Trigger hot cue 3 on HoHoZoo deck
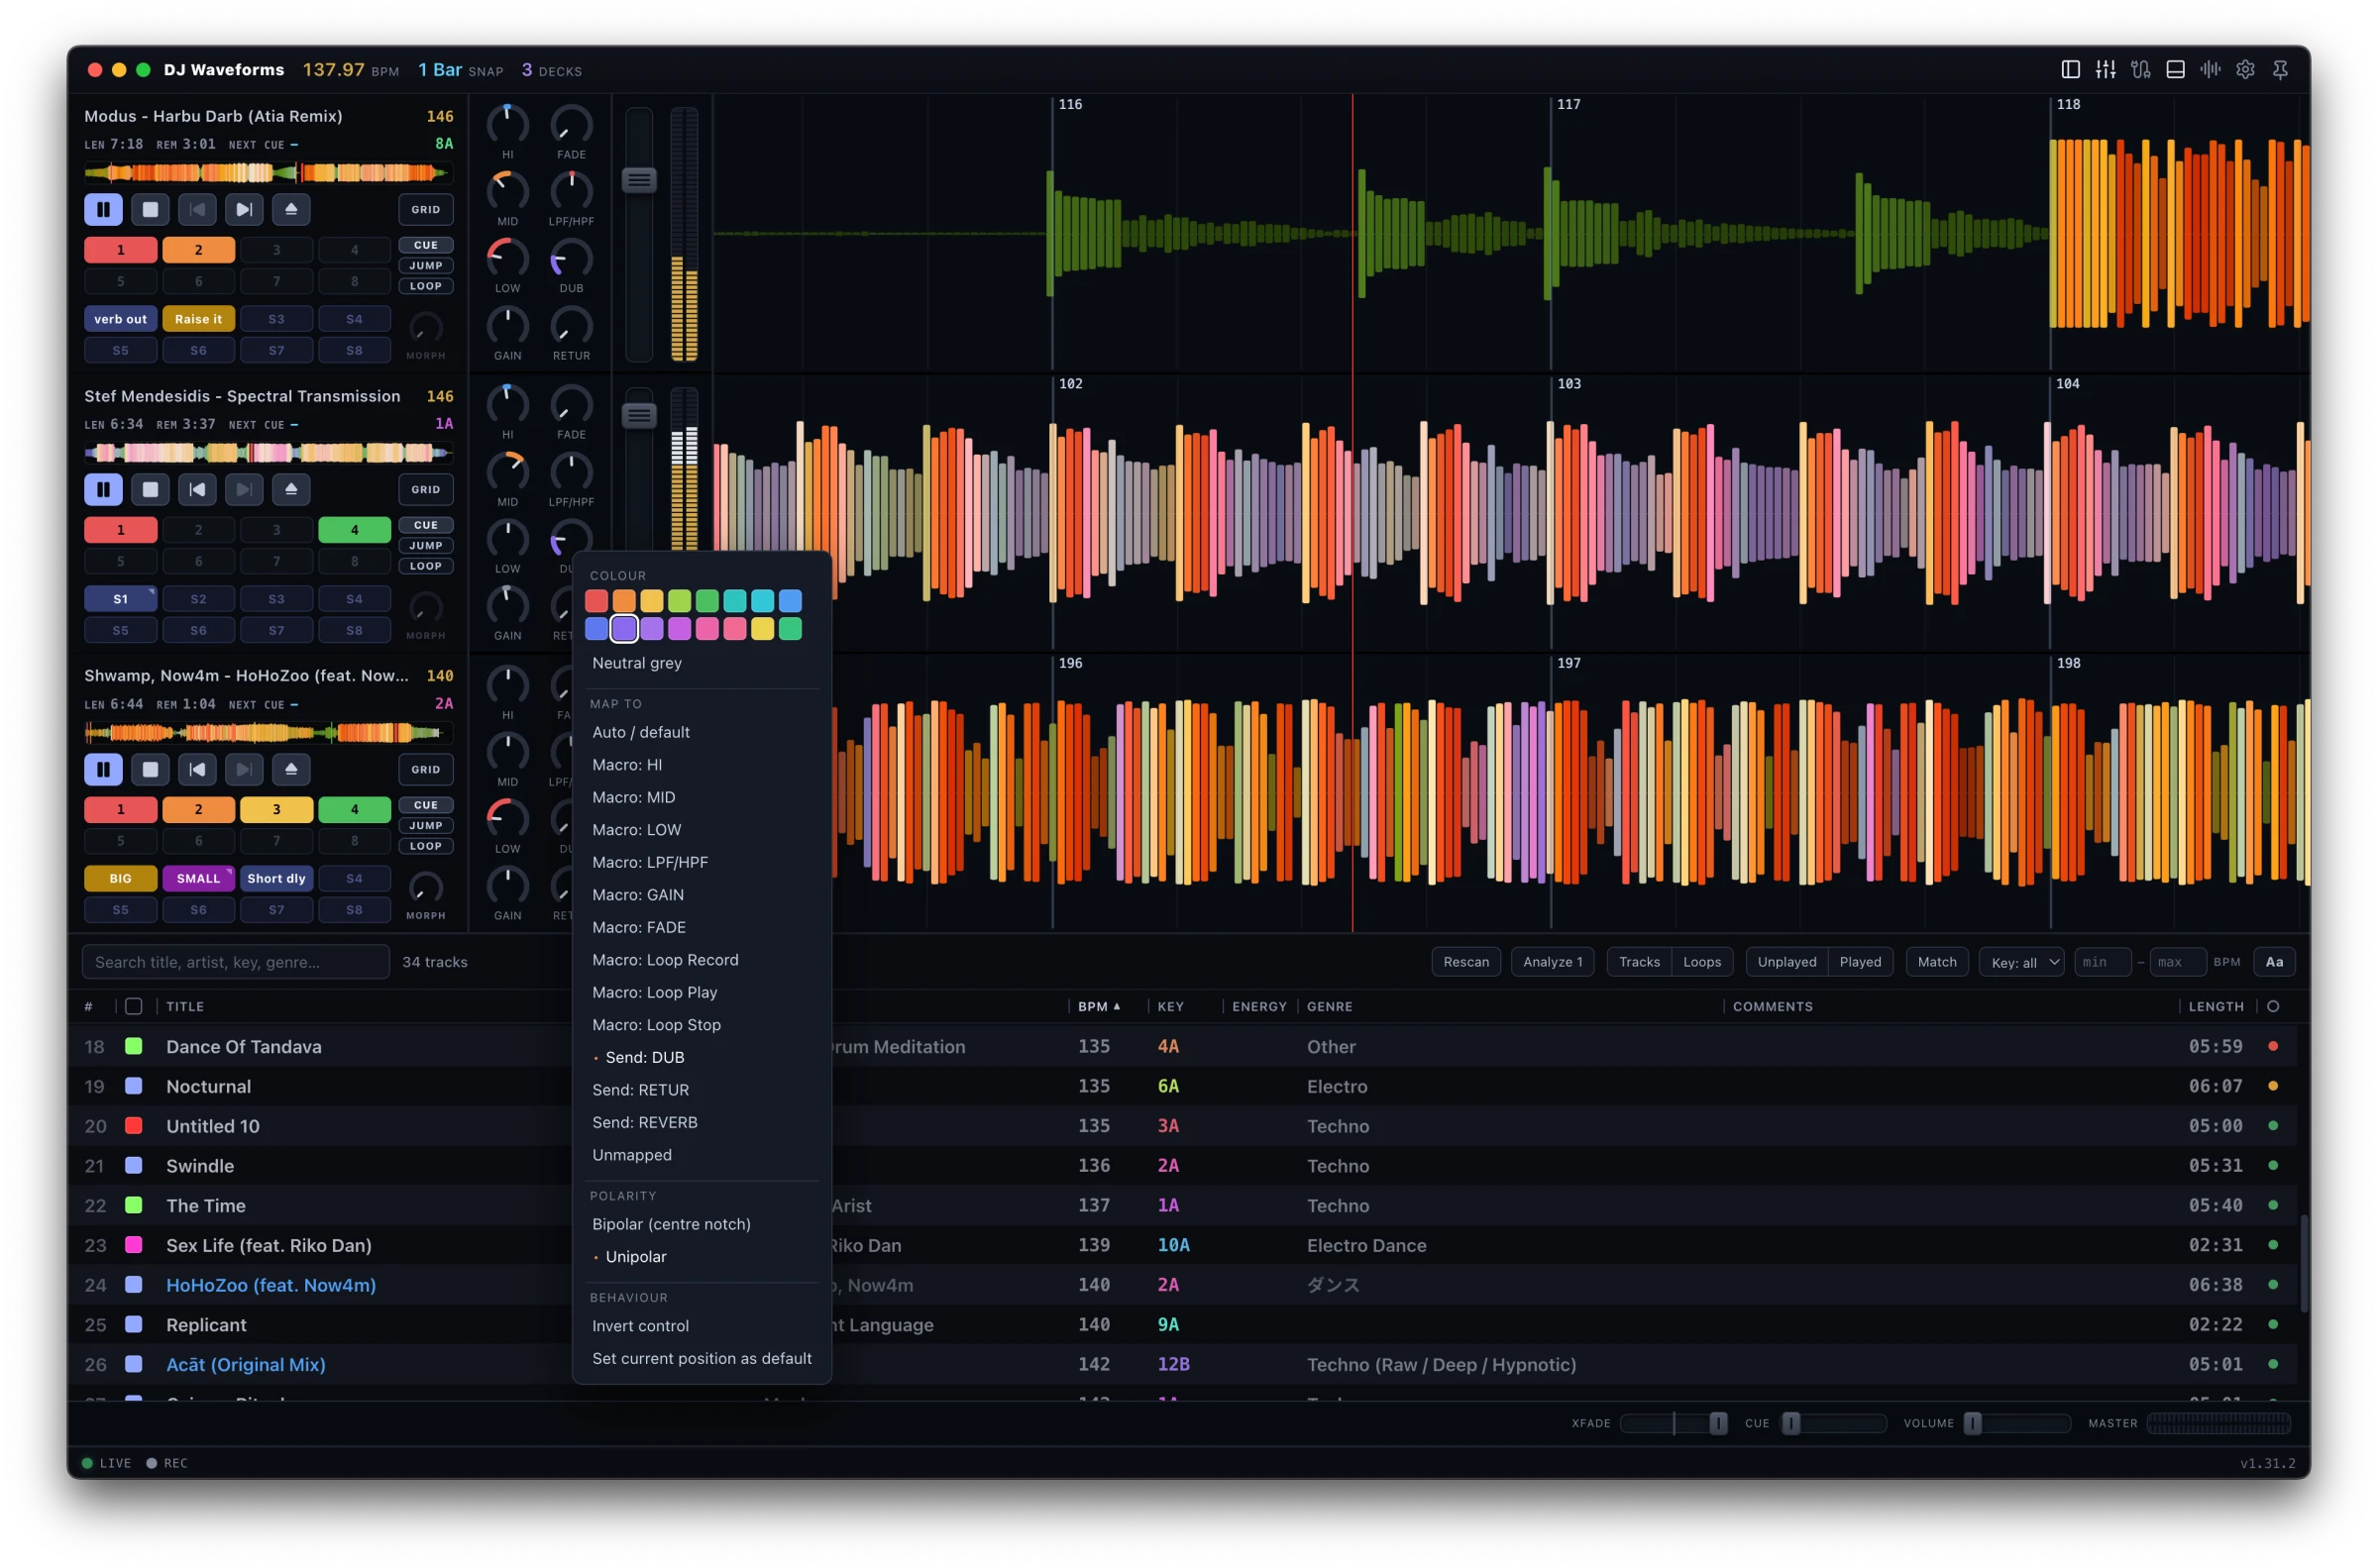 (276, 809)
